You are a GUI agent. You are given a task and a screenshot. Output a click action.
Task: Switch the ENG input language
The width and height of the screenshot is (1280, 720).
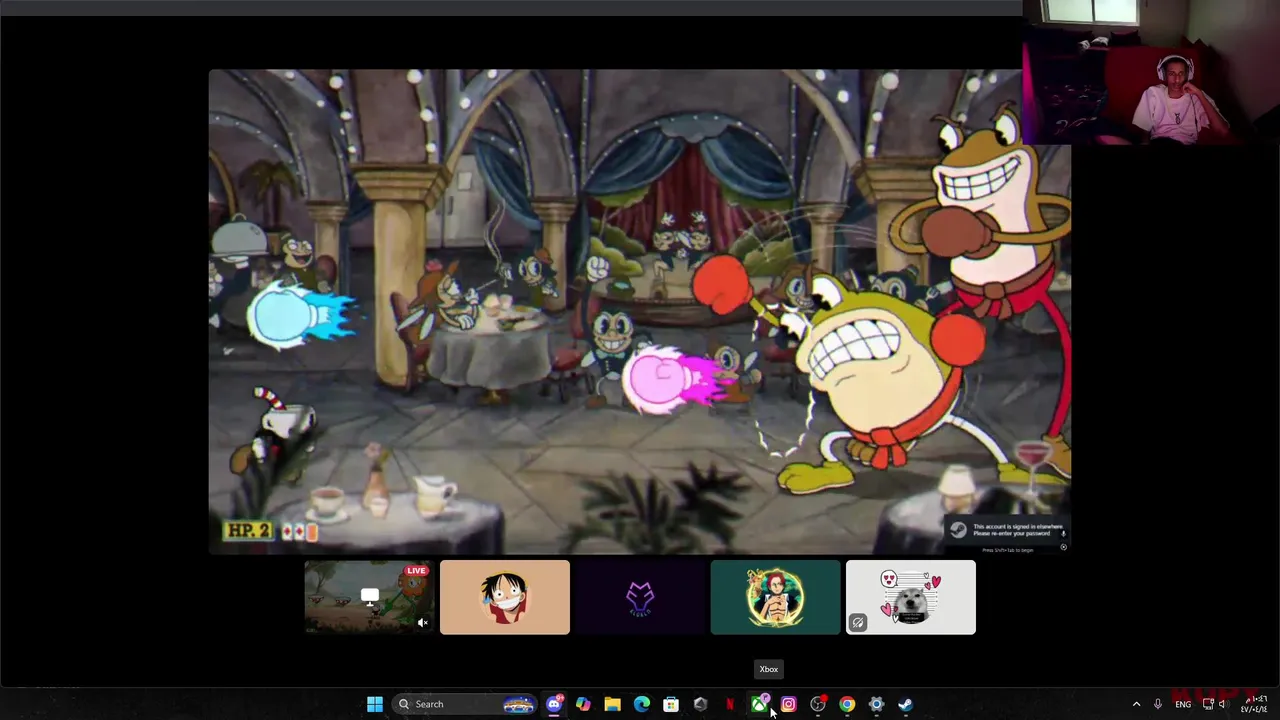click(x=1183, y=704)
